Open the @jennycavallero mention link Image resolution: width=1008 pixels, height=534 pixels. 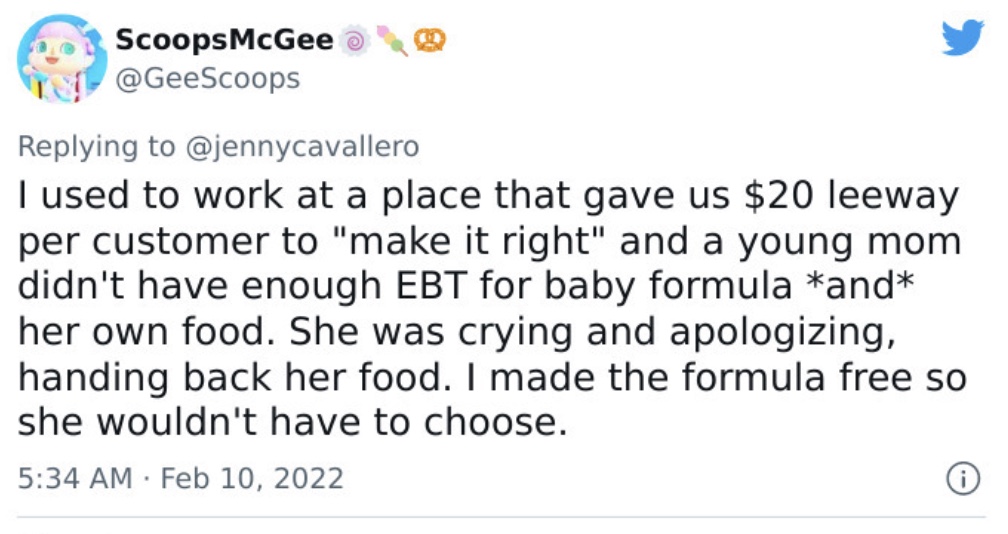click(302, 147)
